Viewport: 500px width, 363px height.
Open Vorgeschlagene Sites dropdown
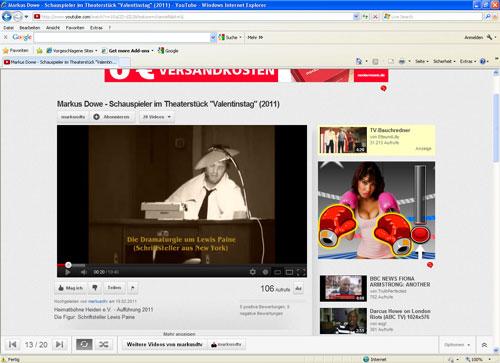(x=72, y=51)
